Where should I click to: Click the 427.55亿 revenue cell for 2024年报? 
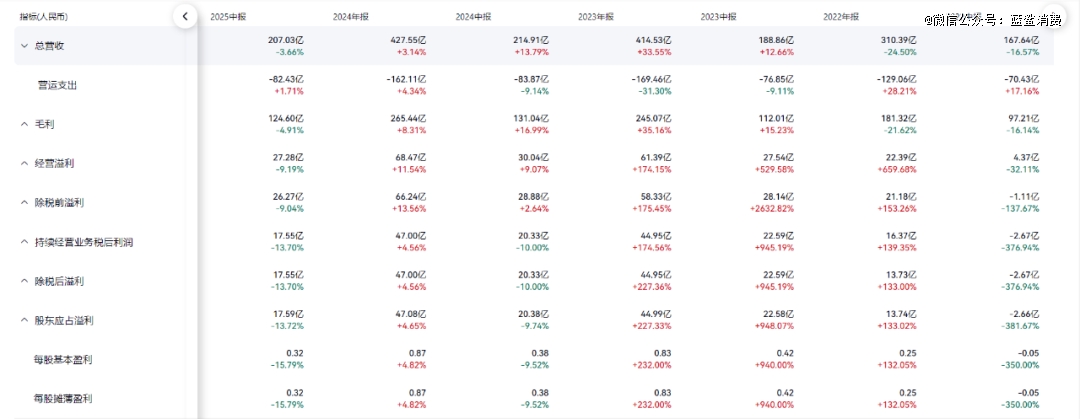(406, 36)
